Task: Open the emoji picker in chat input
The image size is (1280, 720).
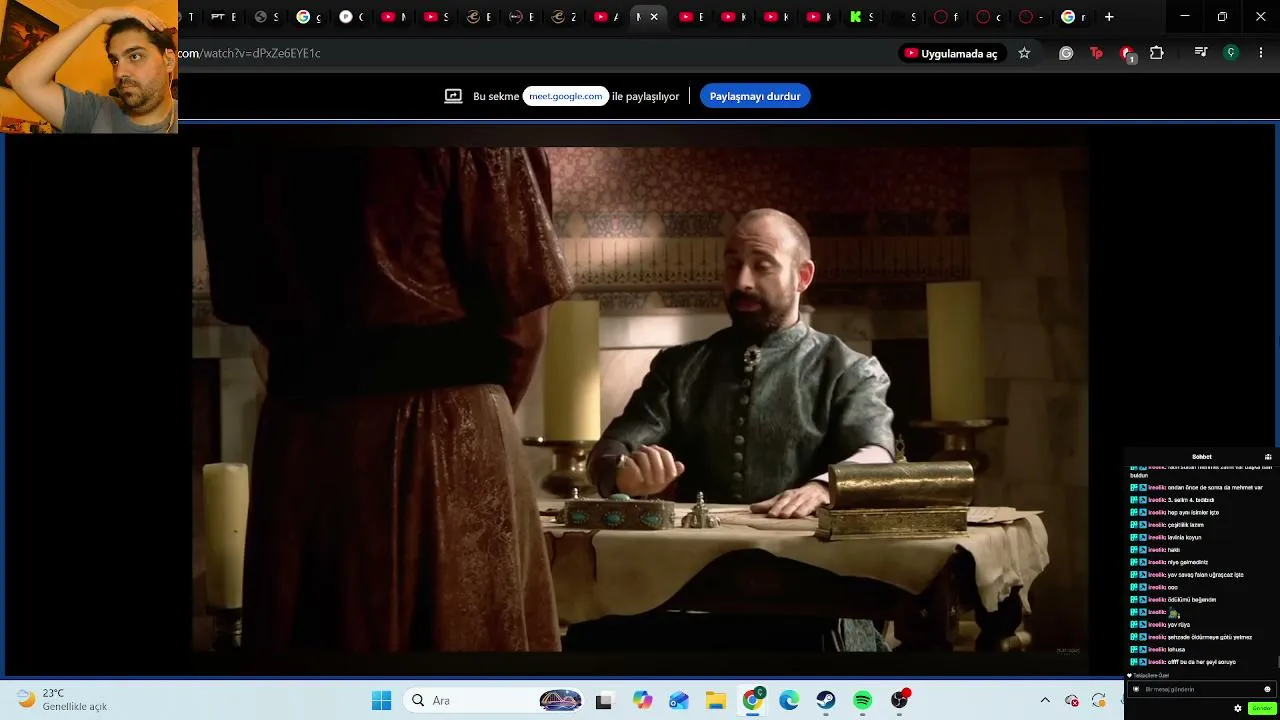Action: 1267,689
